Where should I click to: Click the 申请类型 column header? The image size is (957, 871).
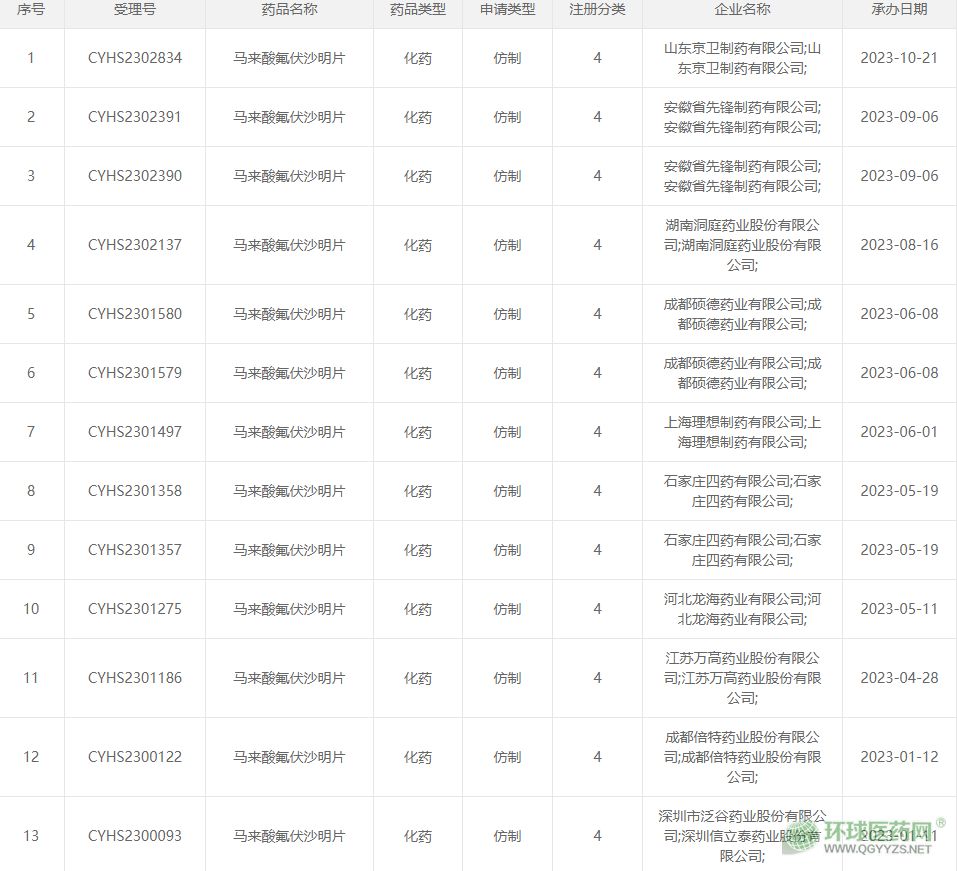pos(507,10)
